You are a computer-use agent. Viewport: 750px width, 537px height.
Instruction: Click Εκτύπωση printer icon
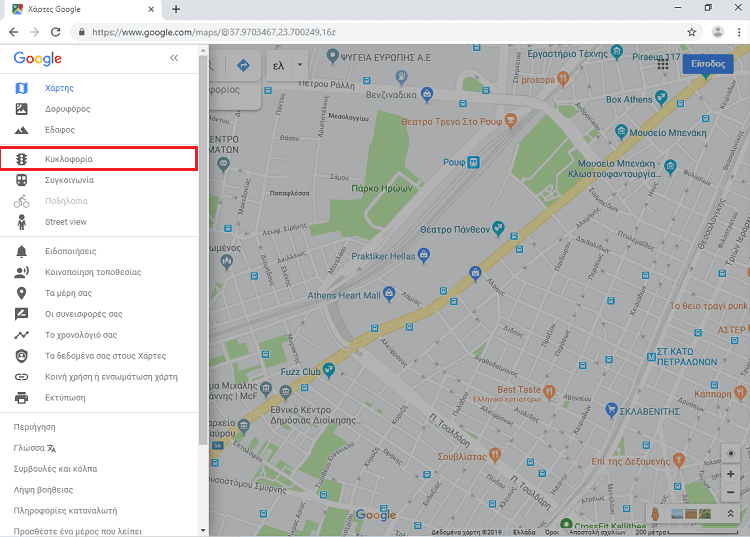(22, 398)
